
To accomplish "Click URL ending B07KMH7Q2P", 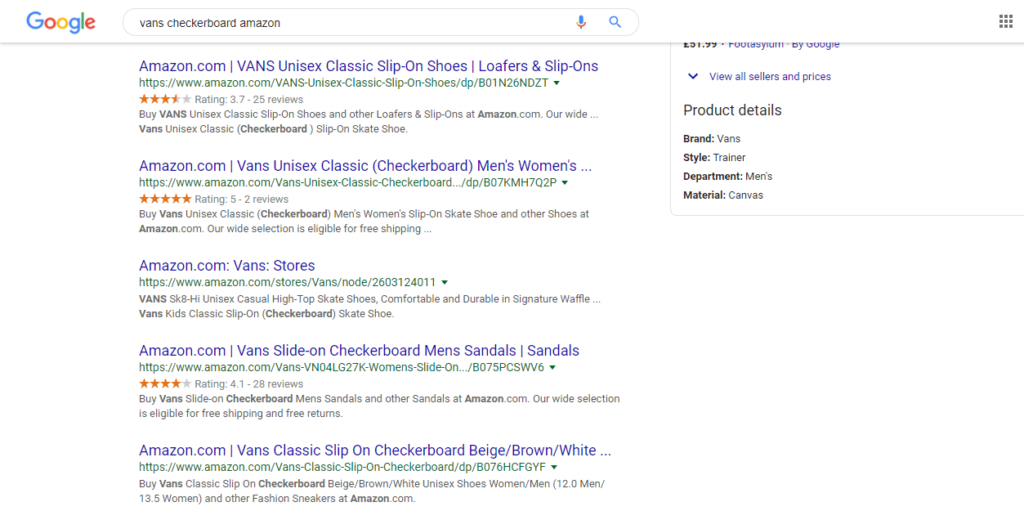I will (348, 182).
